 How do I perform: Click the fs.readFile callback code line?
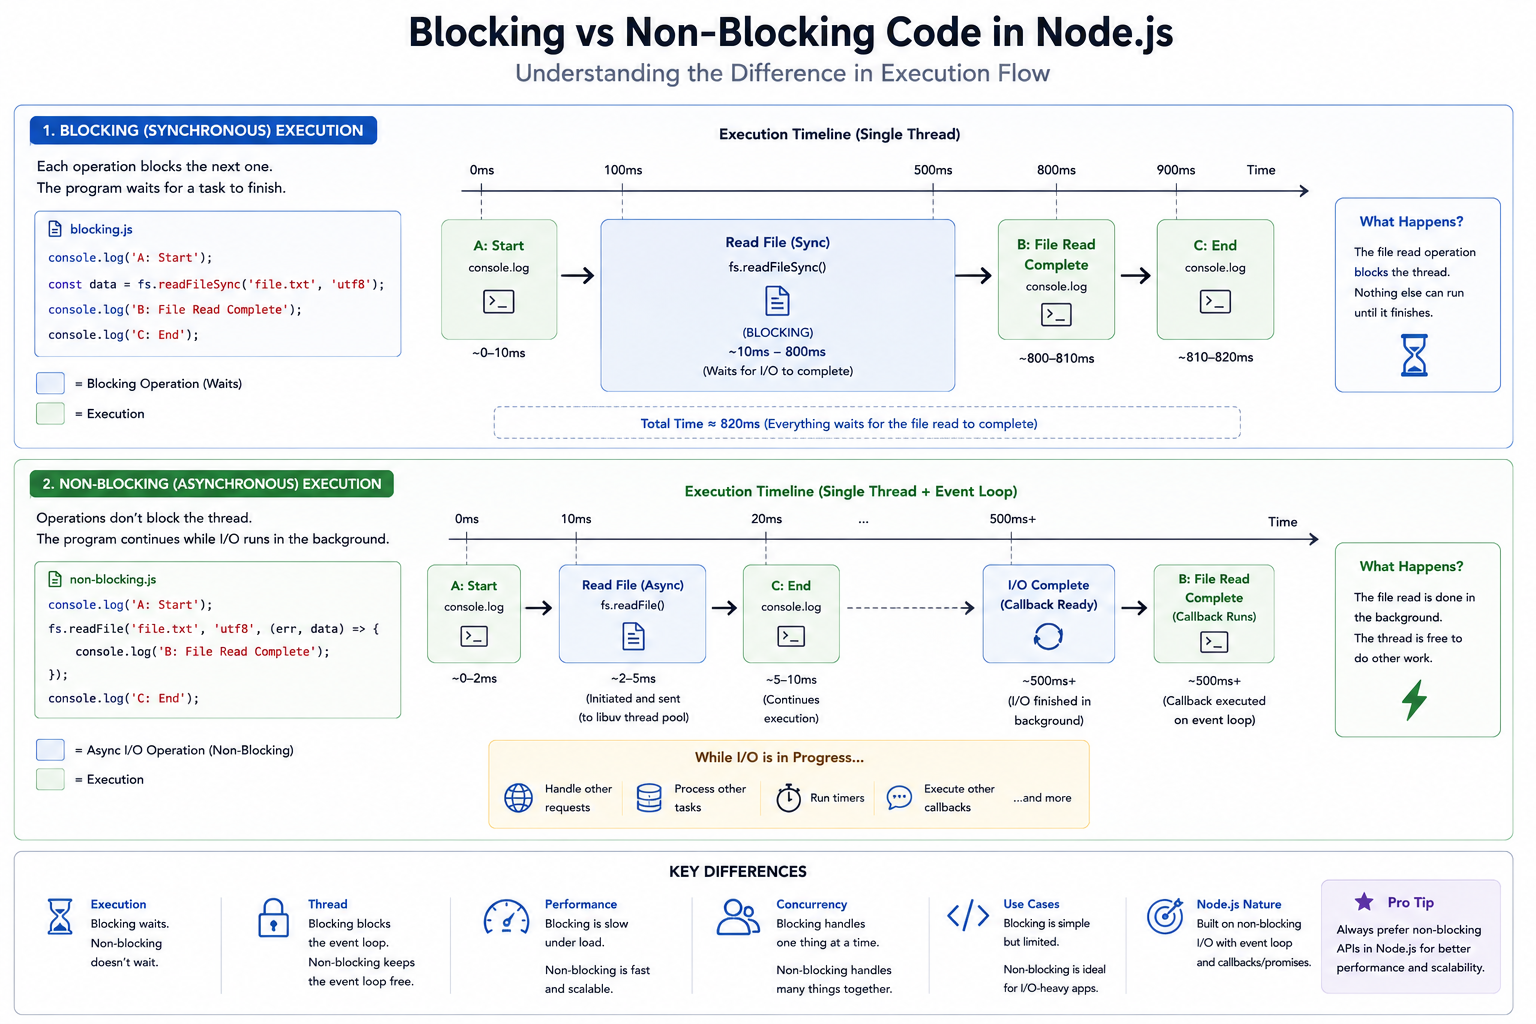pyautogui.click(x=214, y=629)
